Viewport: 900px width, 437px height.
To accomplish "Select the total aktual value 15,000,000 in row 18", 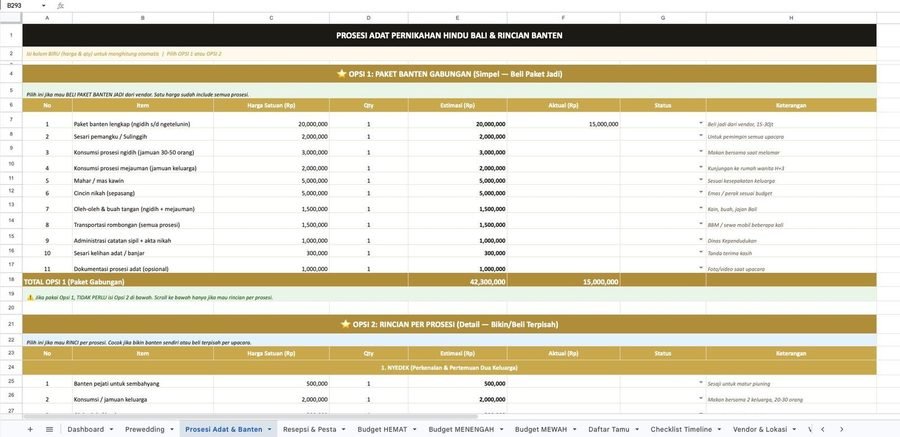I will [x=563, y=282].
